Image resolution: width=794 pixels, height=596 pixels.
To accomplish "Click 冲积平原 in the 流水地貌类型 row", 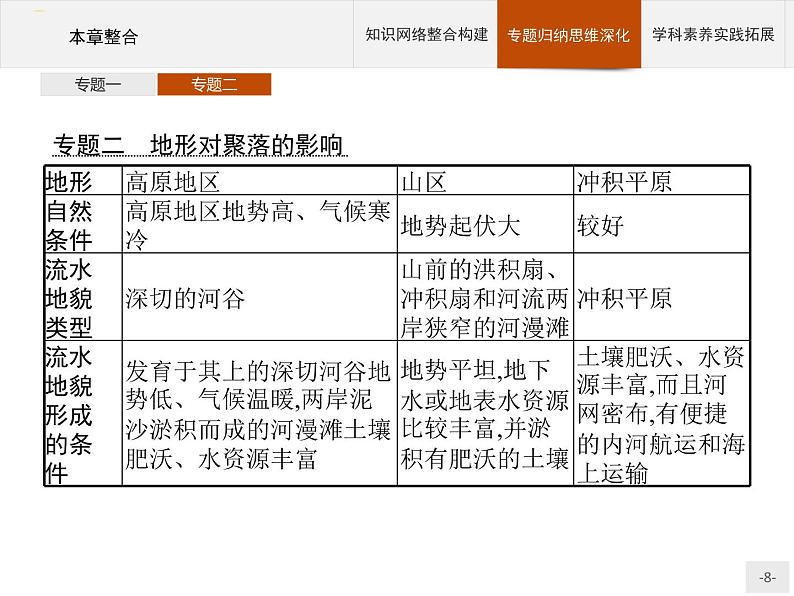I will pos(661,297).
